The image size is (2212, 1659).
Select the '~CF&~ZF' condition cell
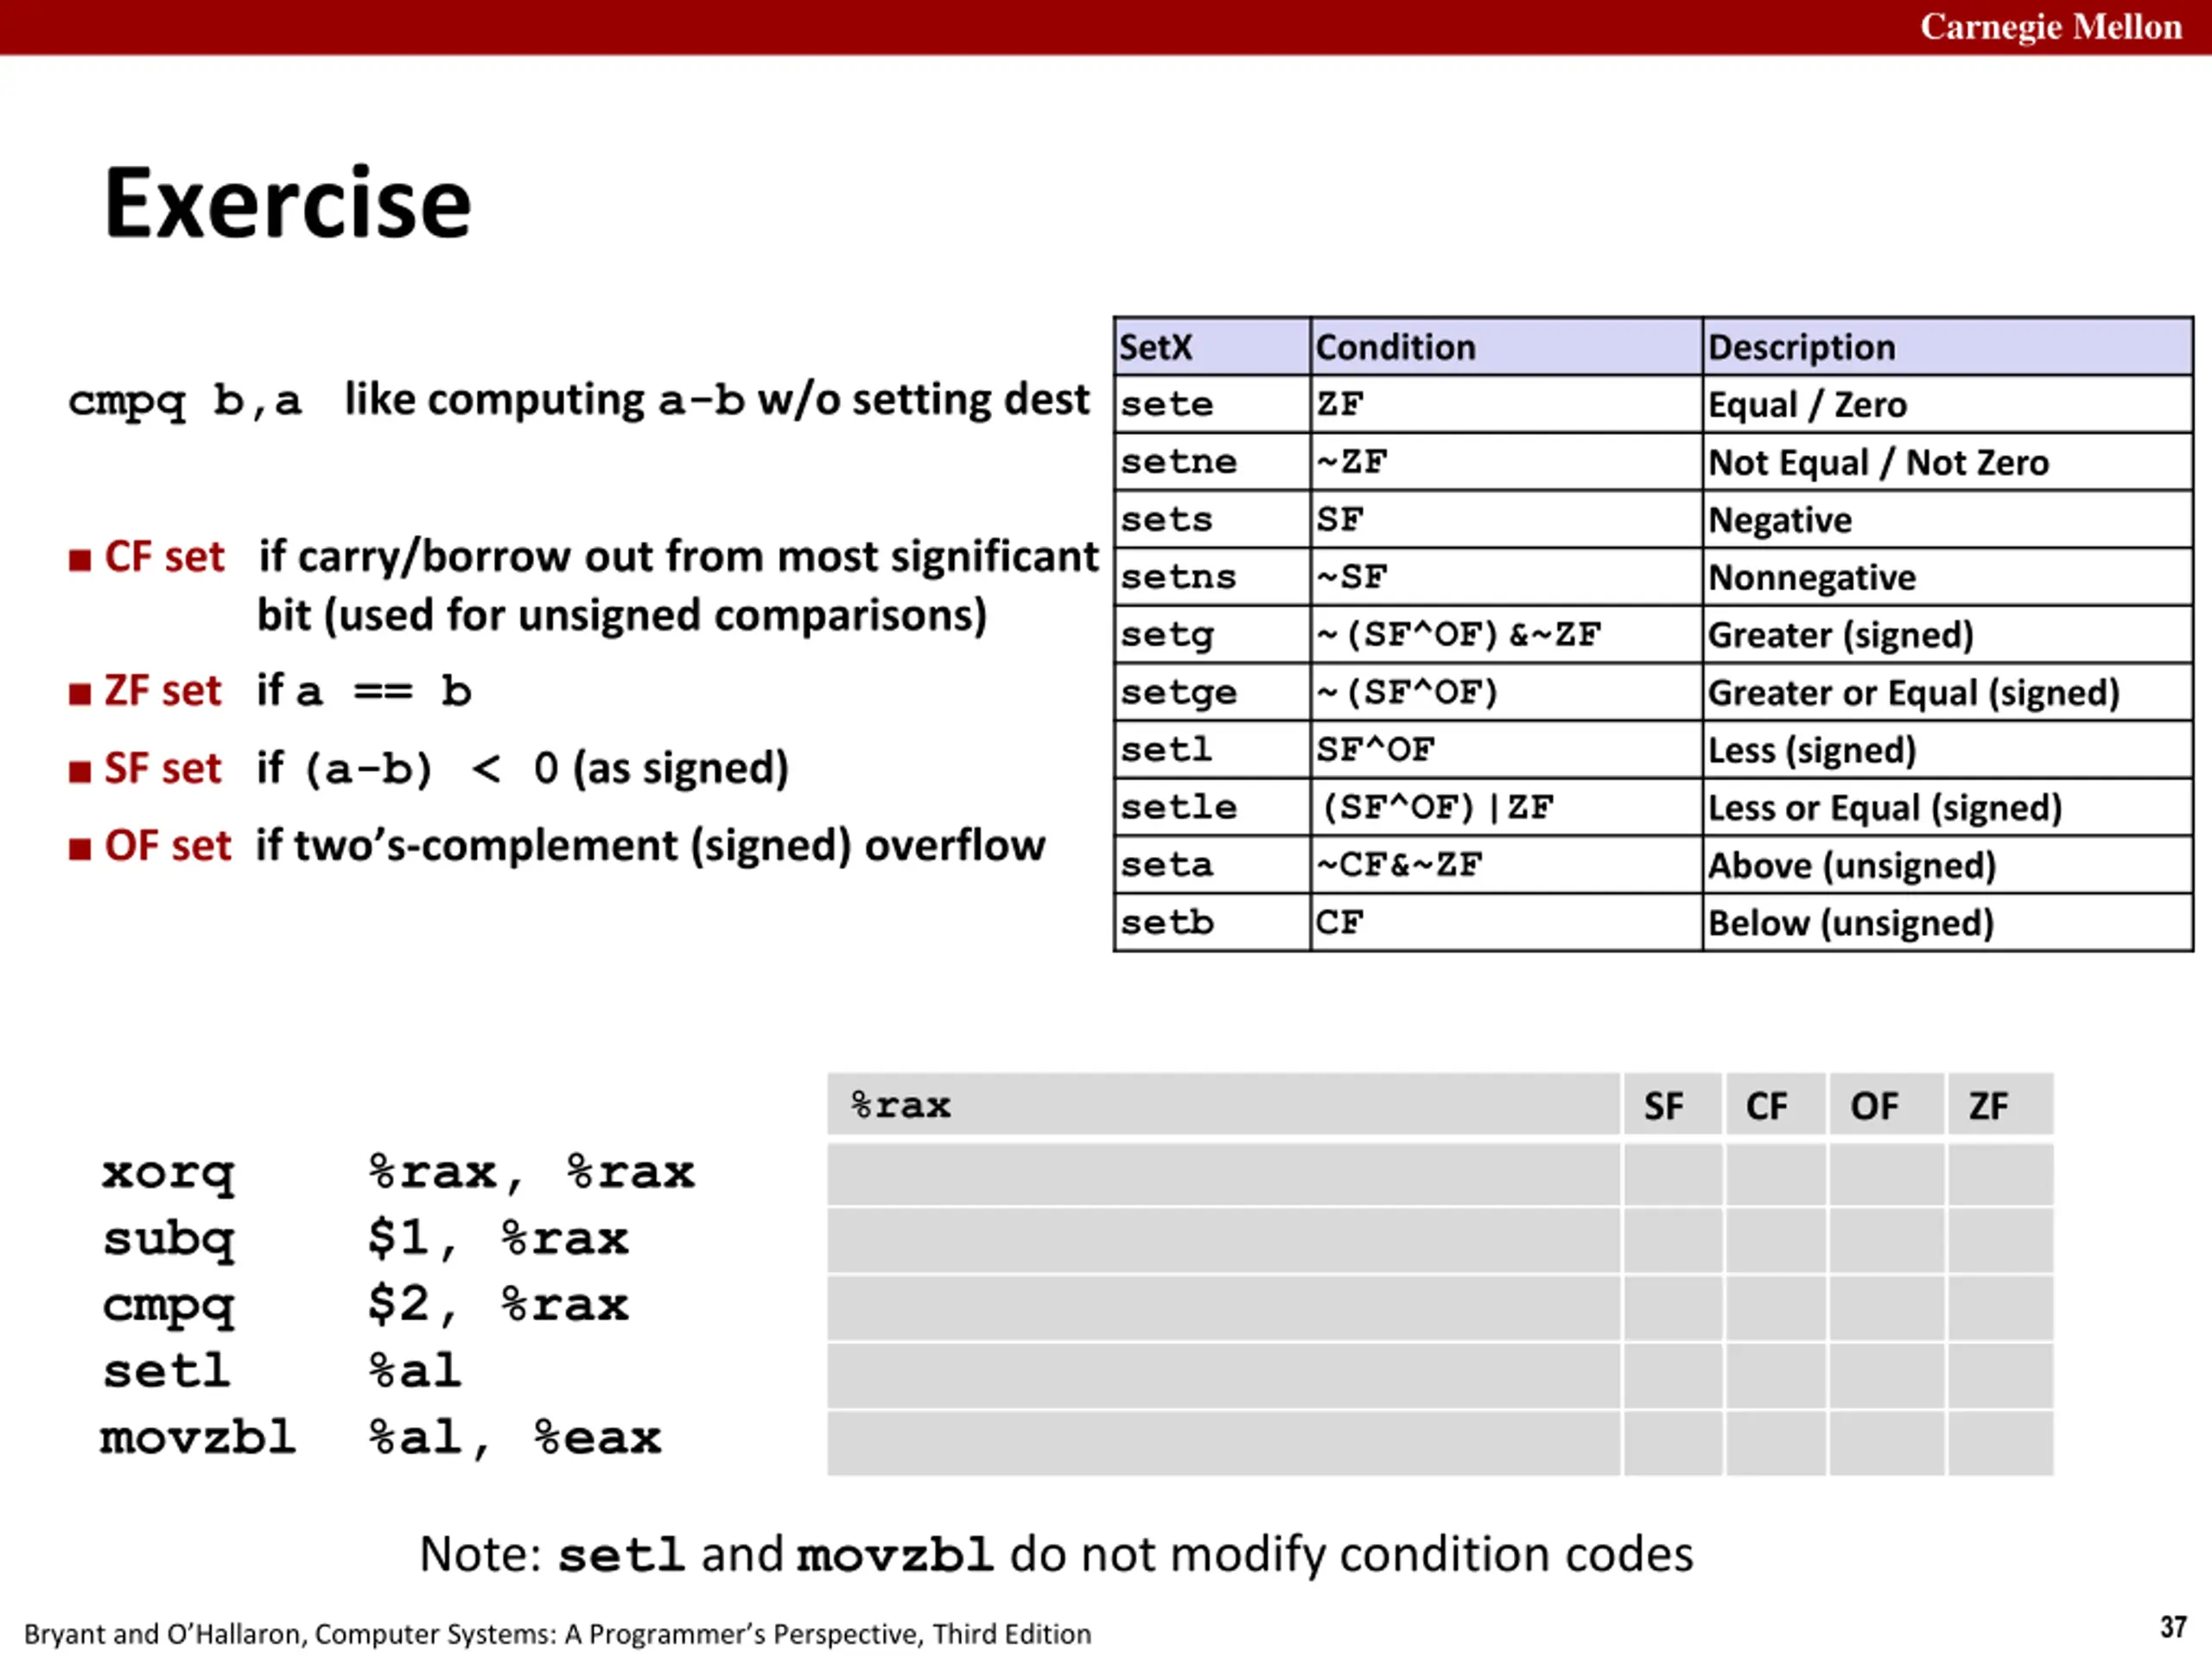point(1505,865)
